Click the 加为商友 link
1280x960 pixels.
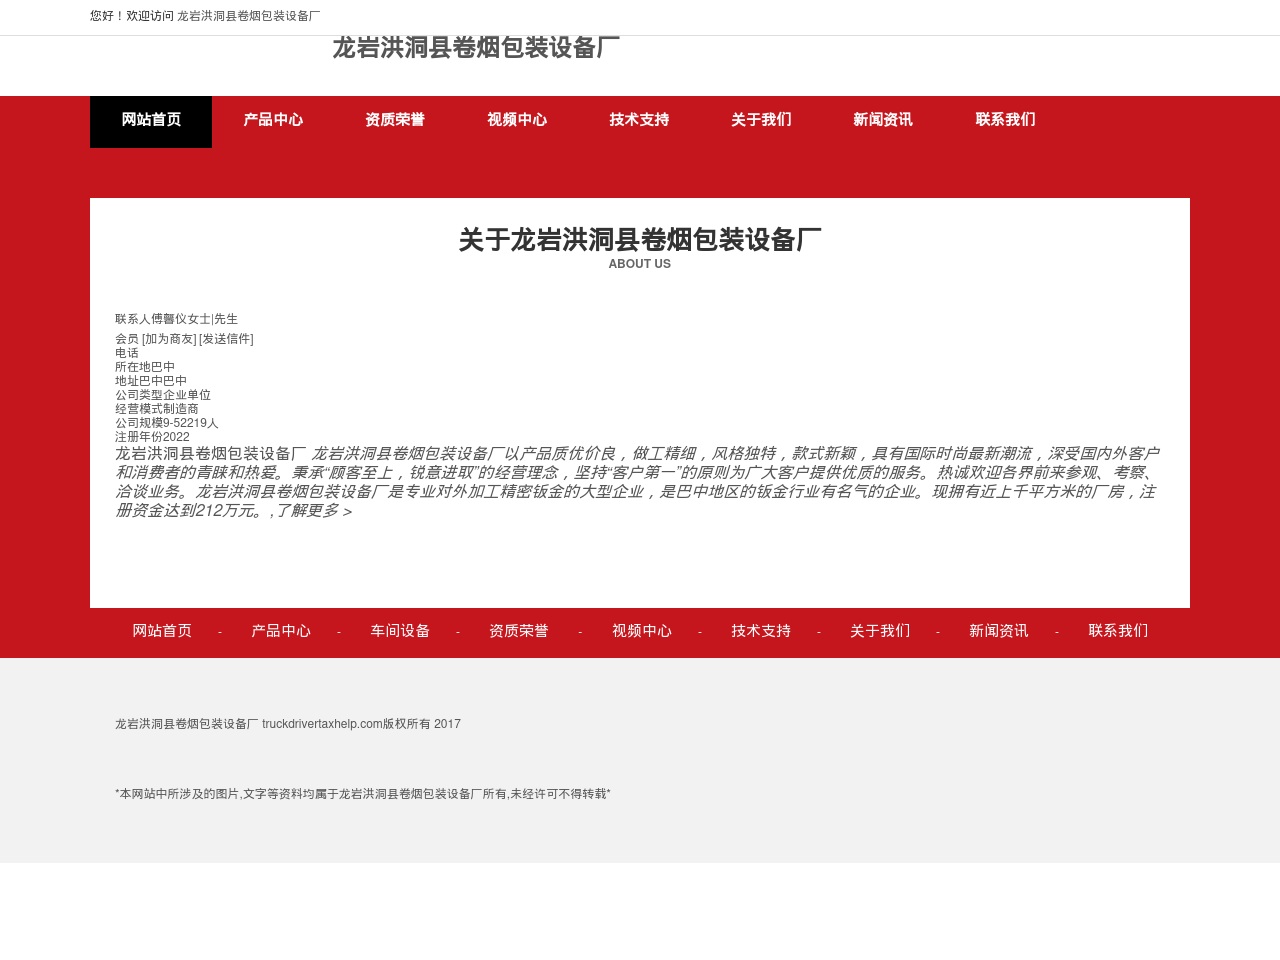(169, 339)
